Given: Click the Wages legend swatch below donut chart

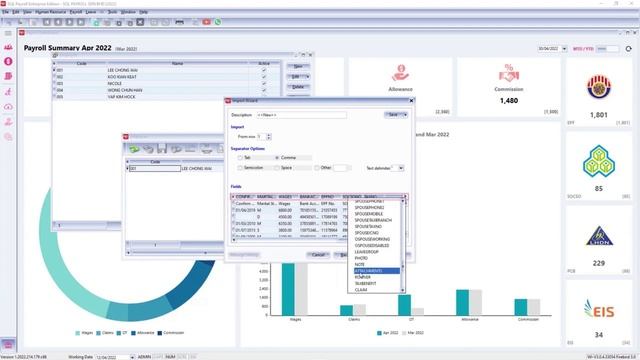Looking at the screenshot, I should tap(78, 333).
